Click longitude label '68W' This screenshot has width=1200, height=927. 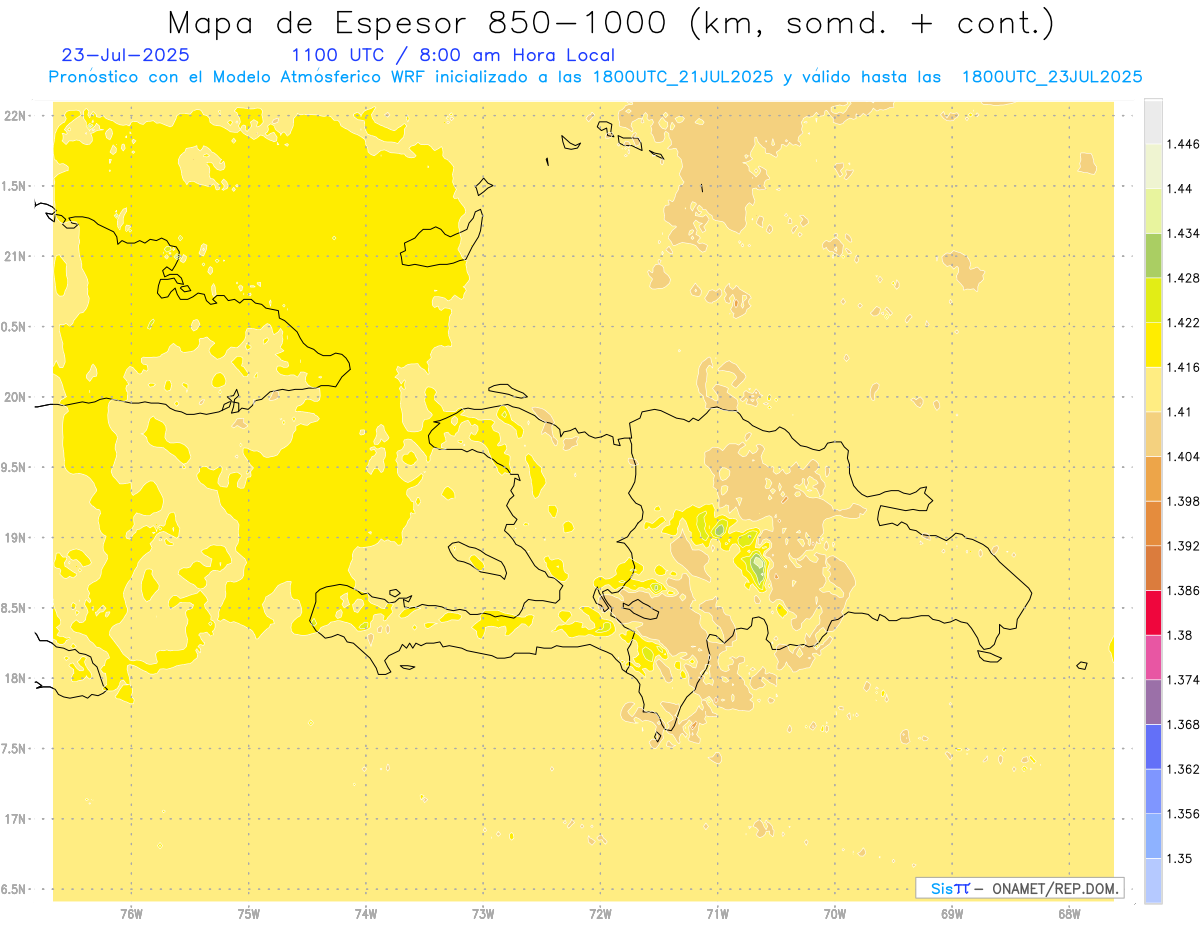point(1069,914)
